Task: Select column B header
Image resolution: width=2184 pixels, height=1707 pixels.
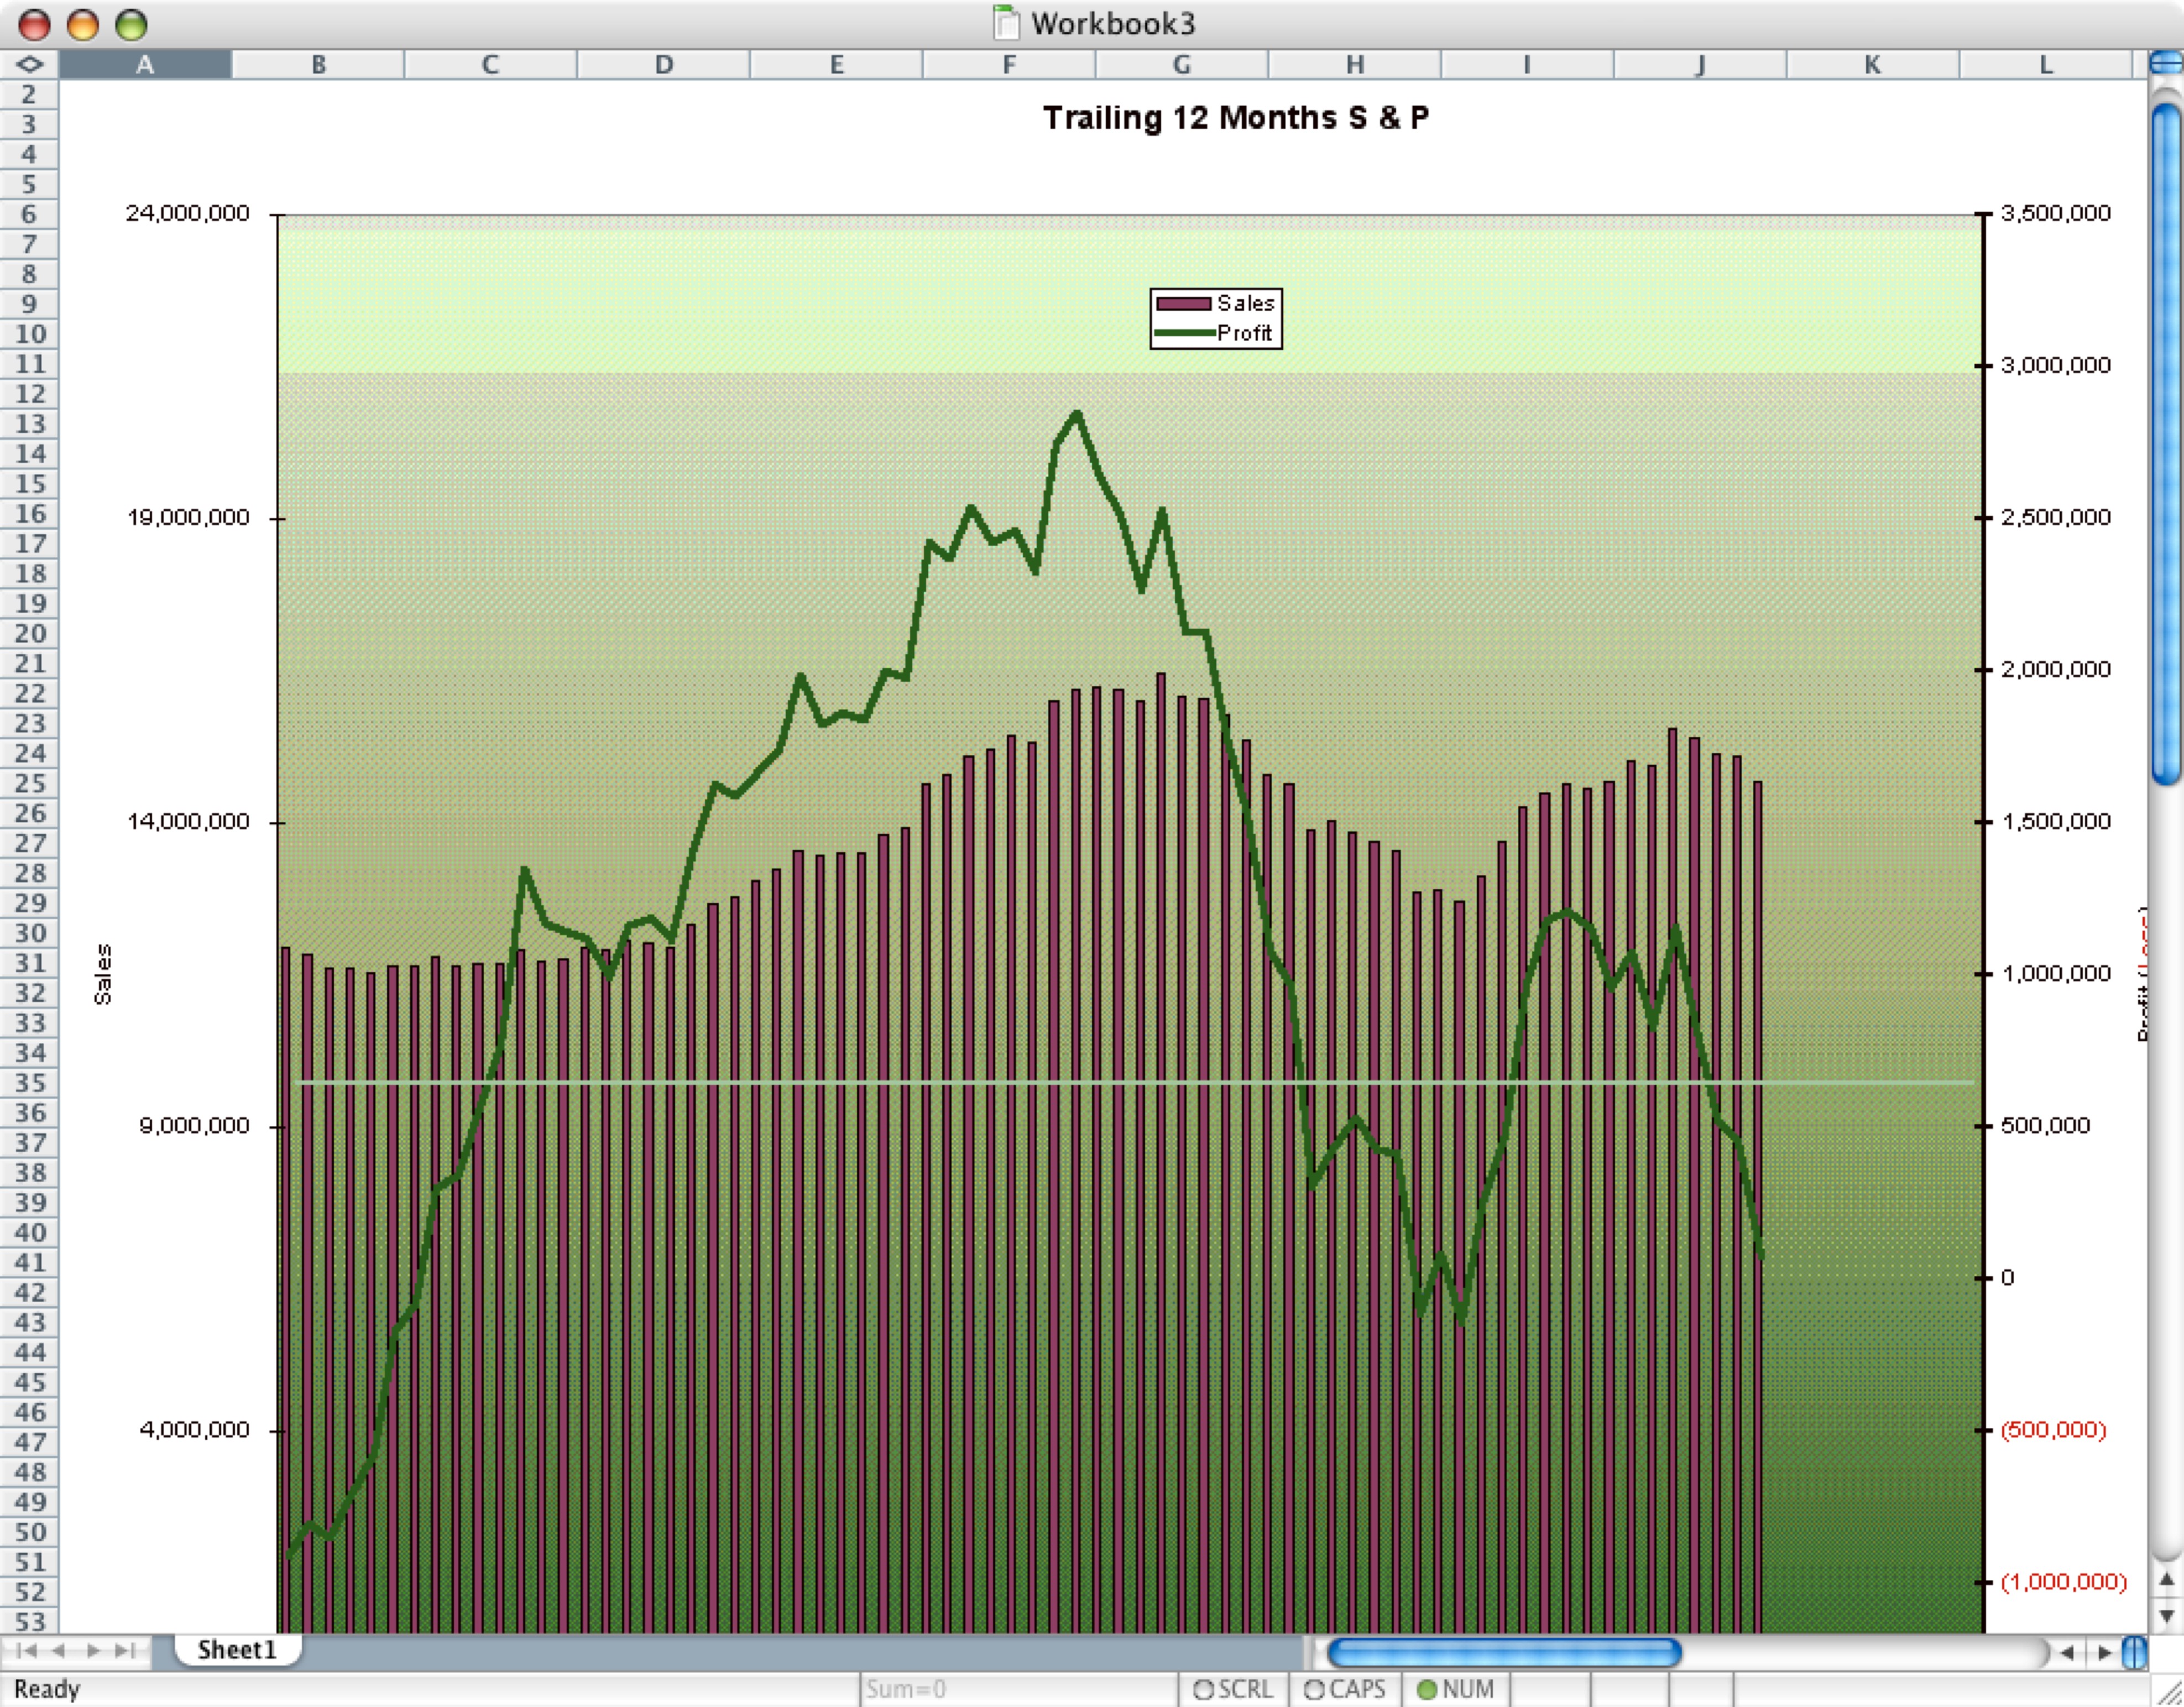Action: point(318,64)
